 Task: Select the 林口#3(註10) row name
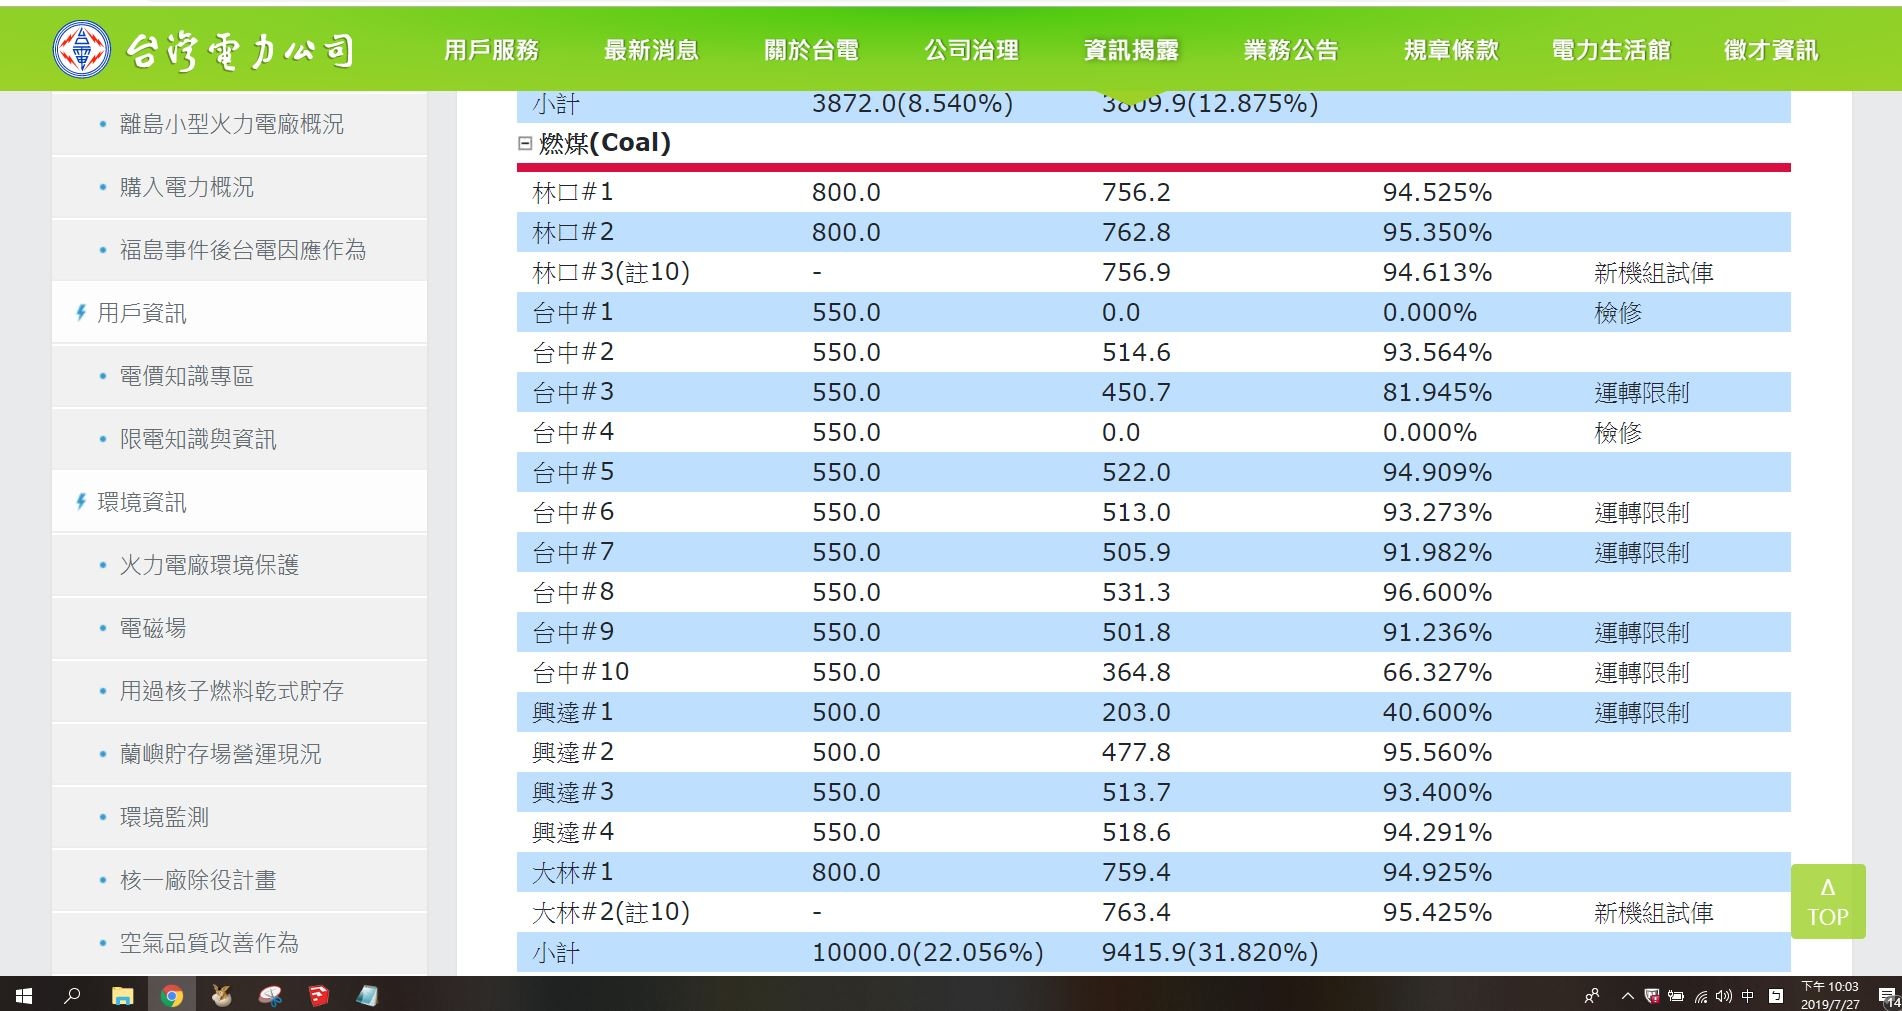611,272
